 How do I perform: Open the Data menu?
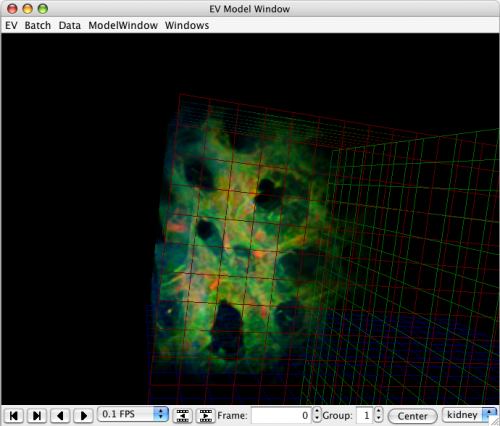tap(70, 25)
